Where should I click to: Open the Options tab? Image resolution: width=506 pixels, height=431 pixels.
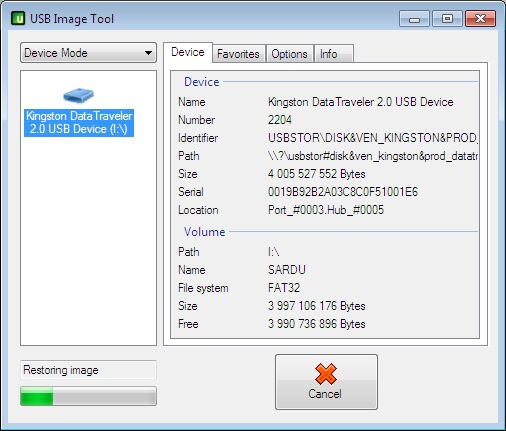(x=289, y=54)
